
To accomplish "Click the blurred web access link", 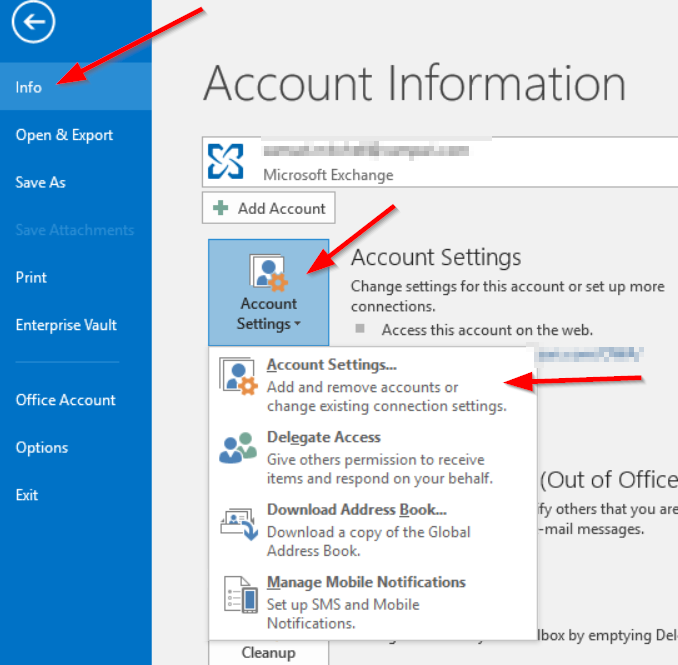I will click(x=589, y=354).
